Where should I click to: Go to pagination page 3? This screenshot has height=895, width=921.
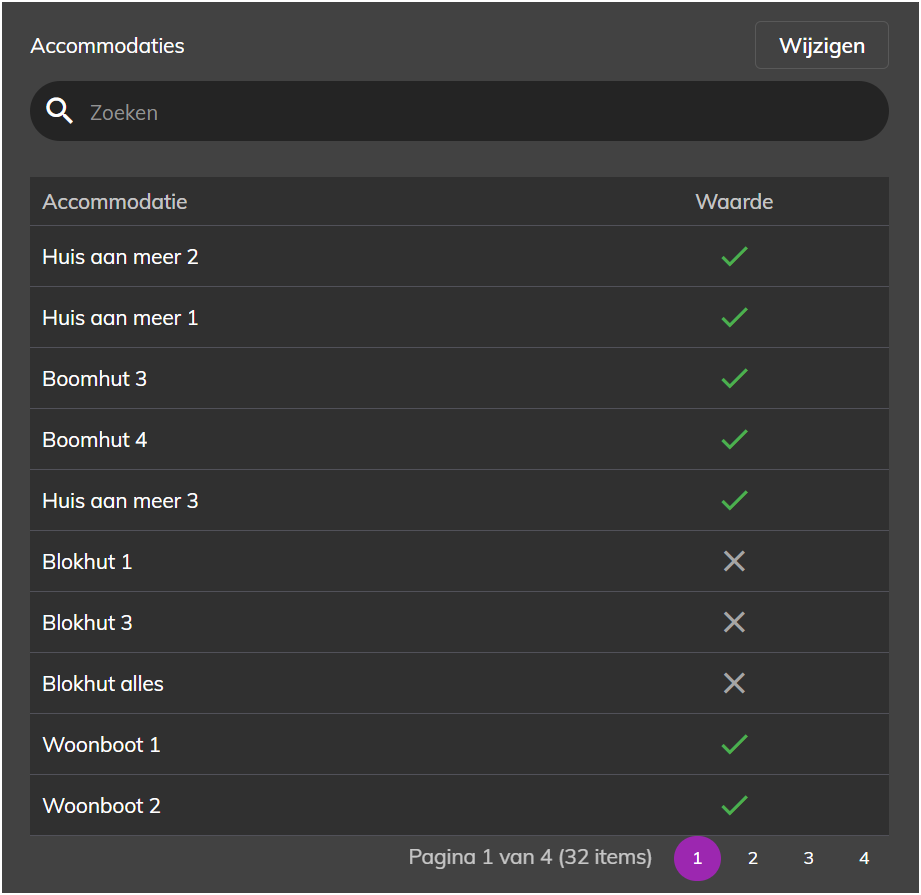coord(808,859)
